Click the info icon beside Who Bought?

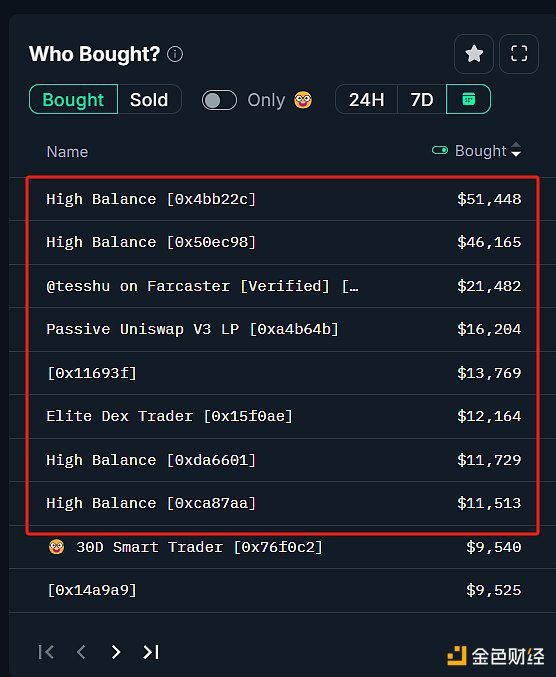click(x=175, y=54)
